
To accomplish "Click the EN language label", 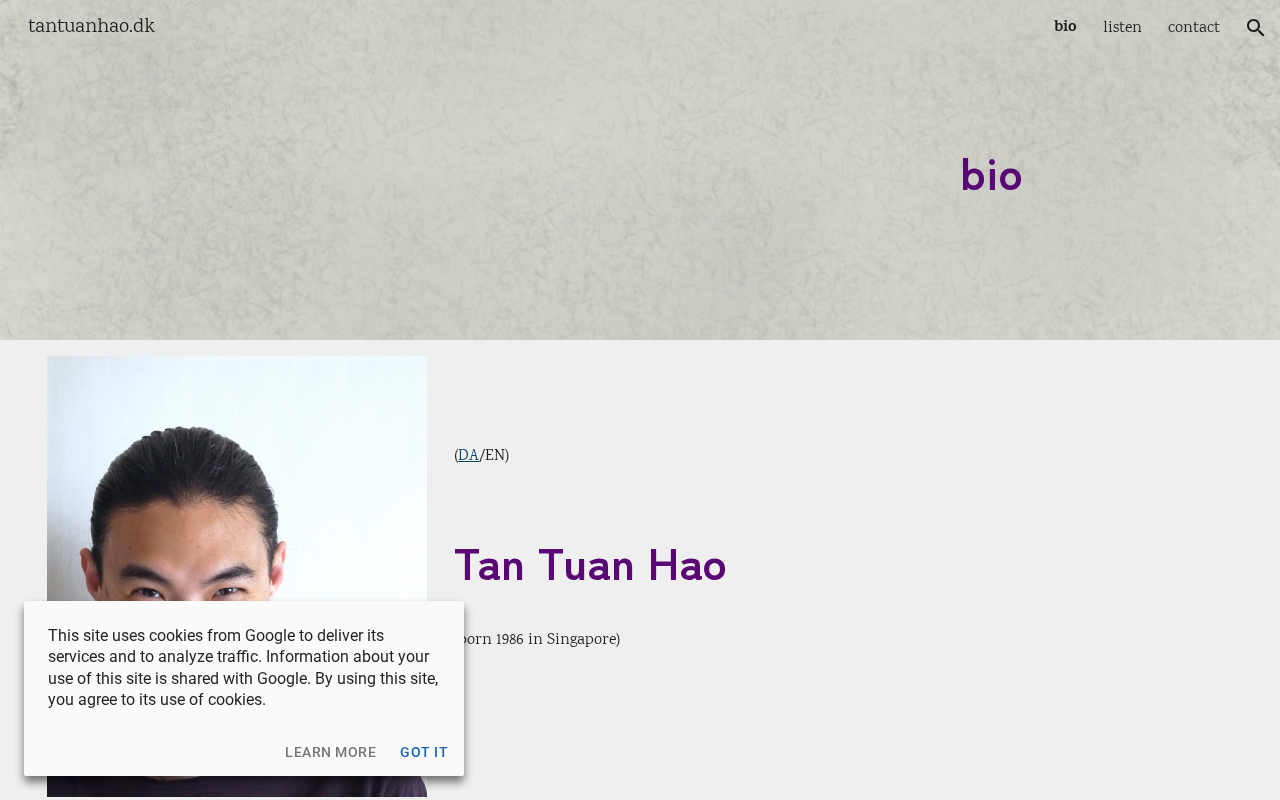I will (x=495, y=455).
